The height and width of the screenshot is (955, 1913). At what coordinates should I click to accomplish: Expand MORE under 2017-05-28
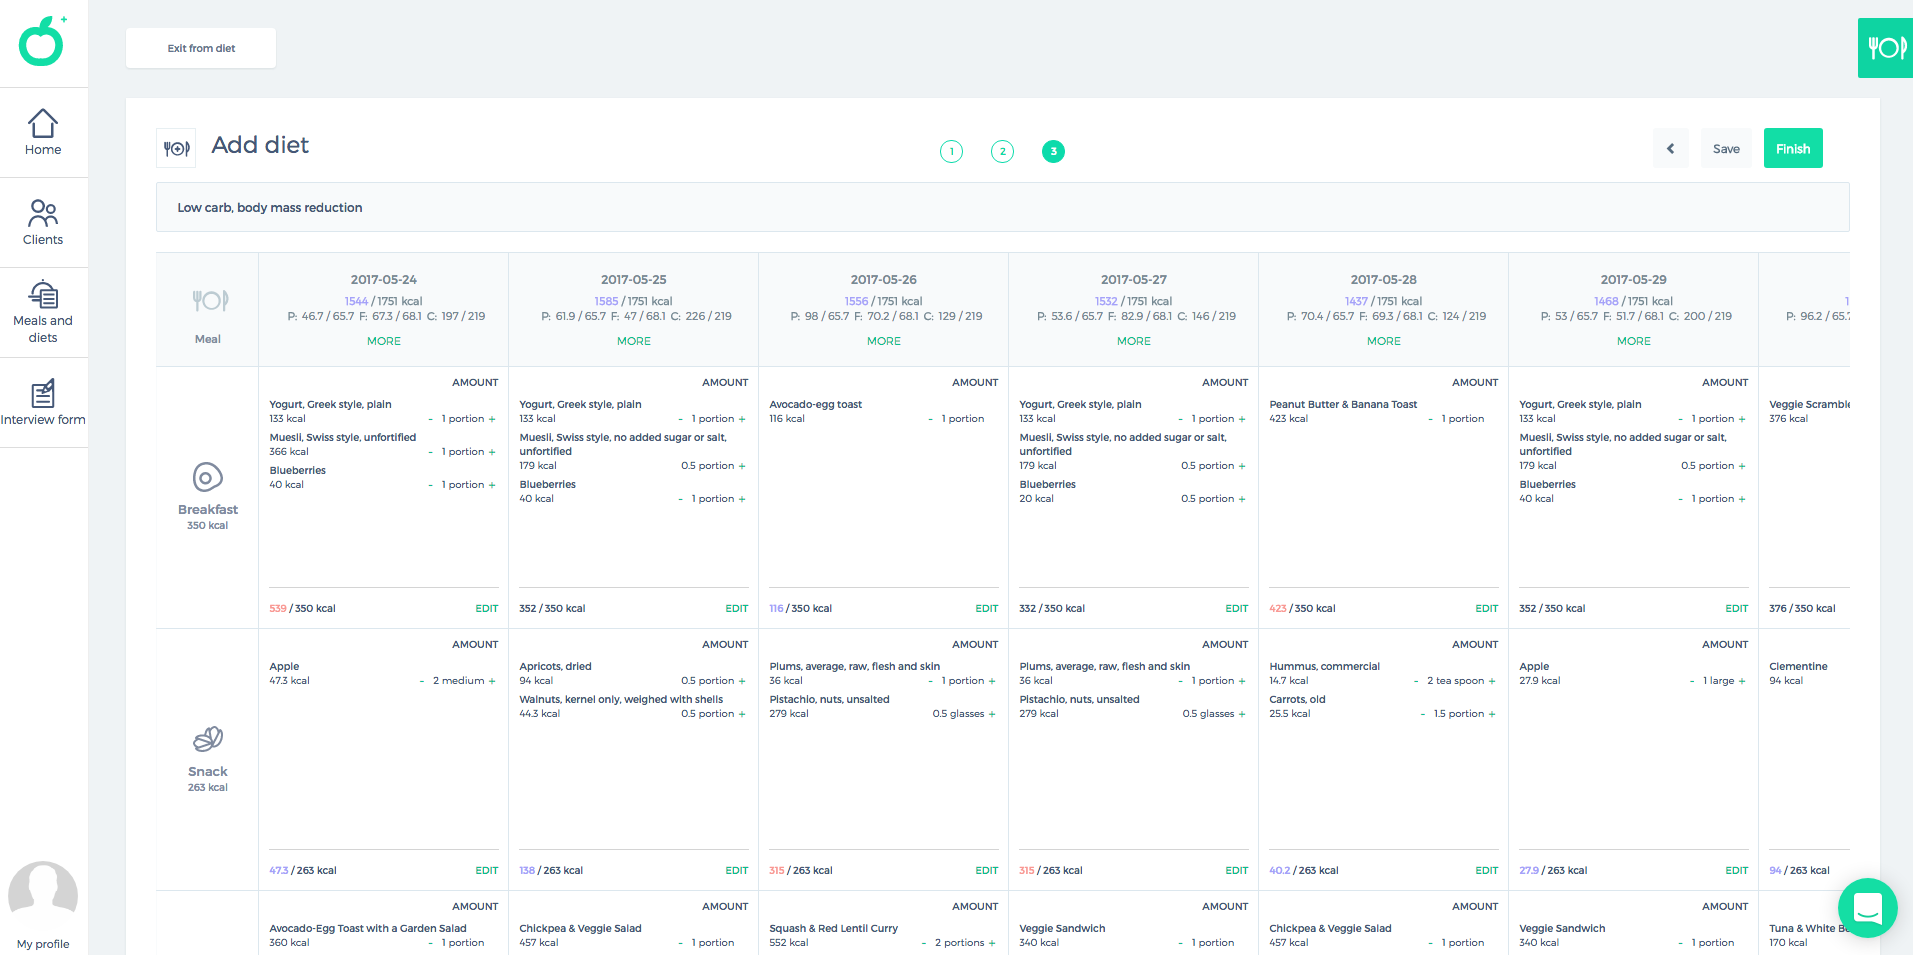(1384, 341)
